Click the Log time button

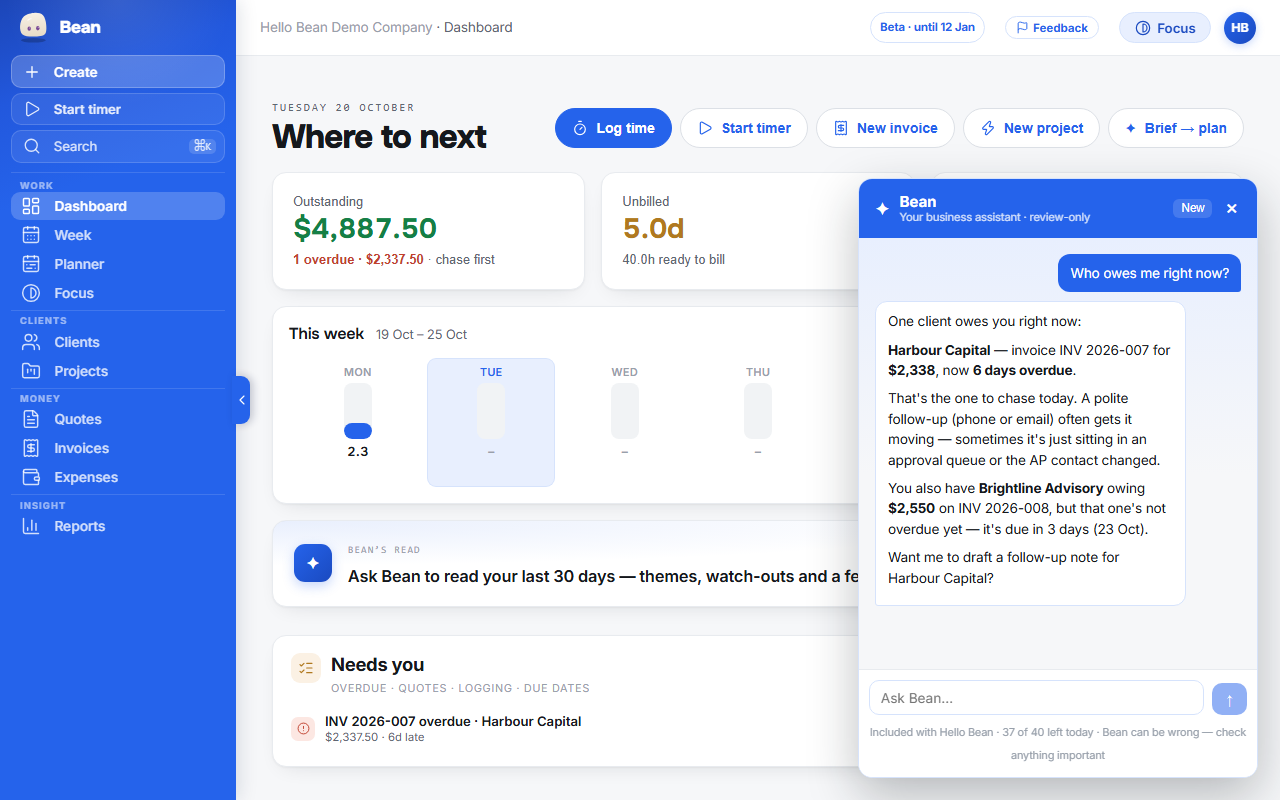pos(614,128)
